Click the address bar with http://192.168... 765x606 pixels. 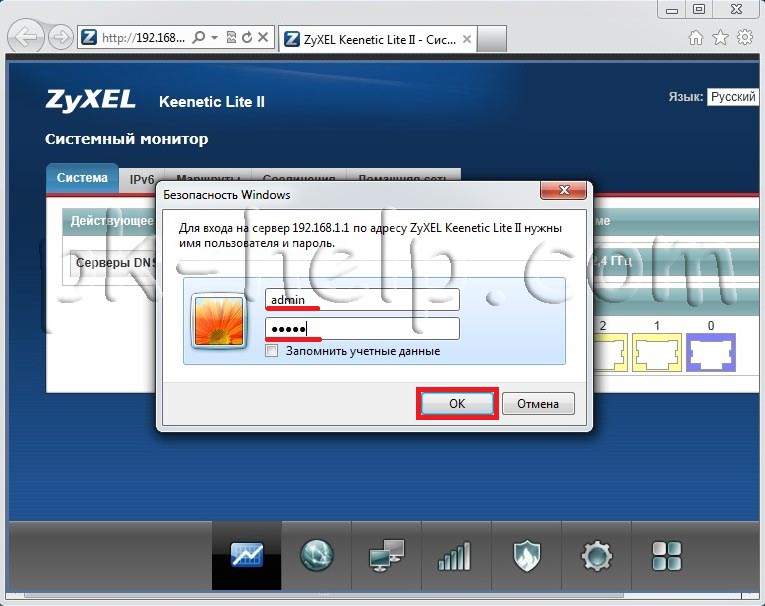[x=142, y=38]
